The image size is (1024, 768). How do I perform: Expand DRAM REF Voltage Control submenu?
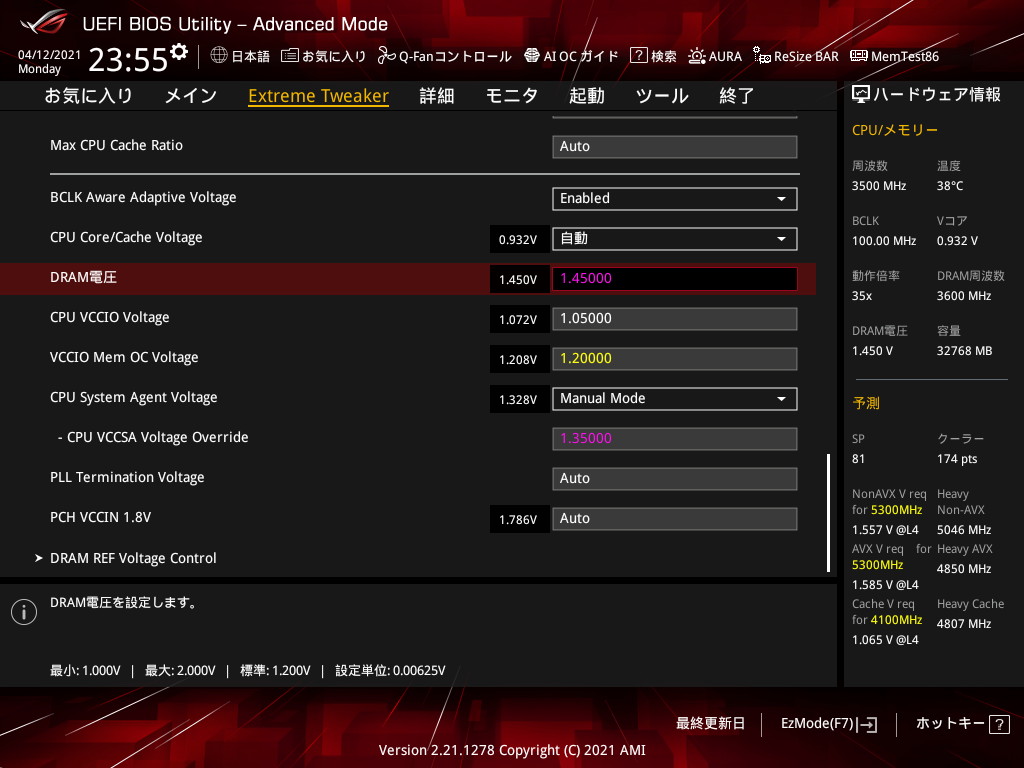pyautogui.click(x=133, y=558)
